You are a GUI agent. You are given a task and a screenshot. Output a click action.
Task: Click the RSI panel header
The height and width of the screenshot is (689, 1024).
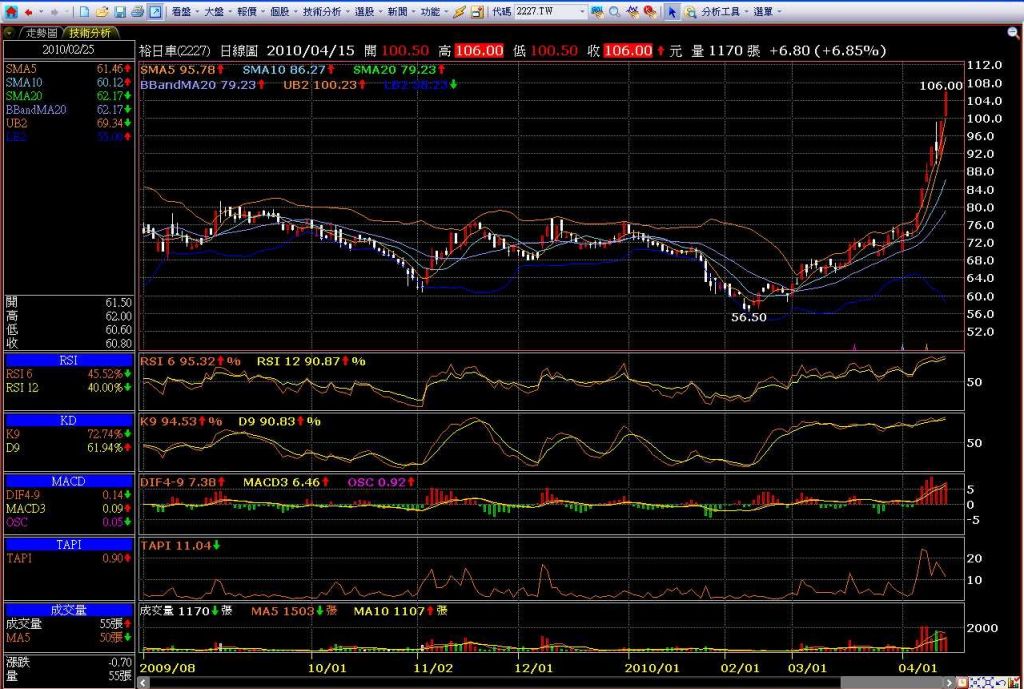tap(69, 360)
